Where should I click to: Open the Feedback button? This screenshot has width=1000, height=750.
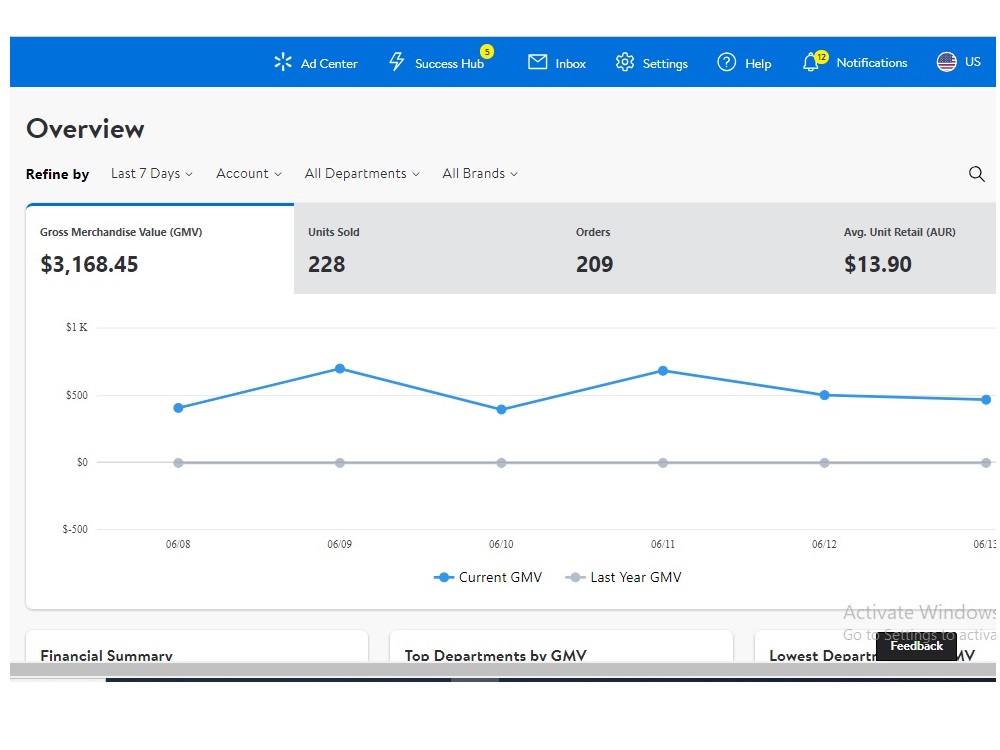(916, 646)
